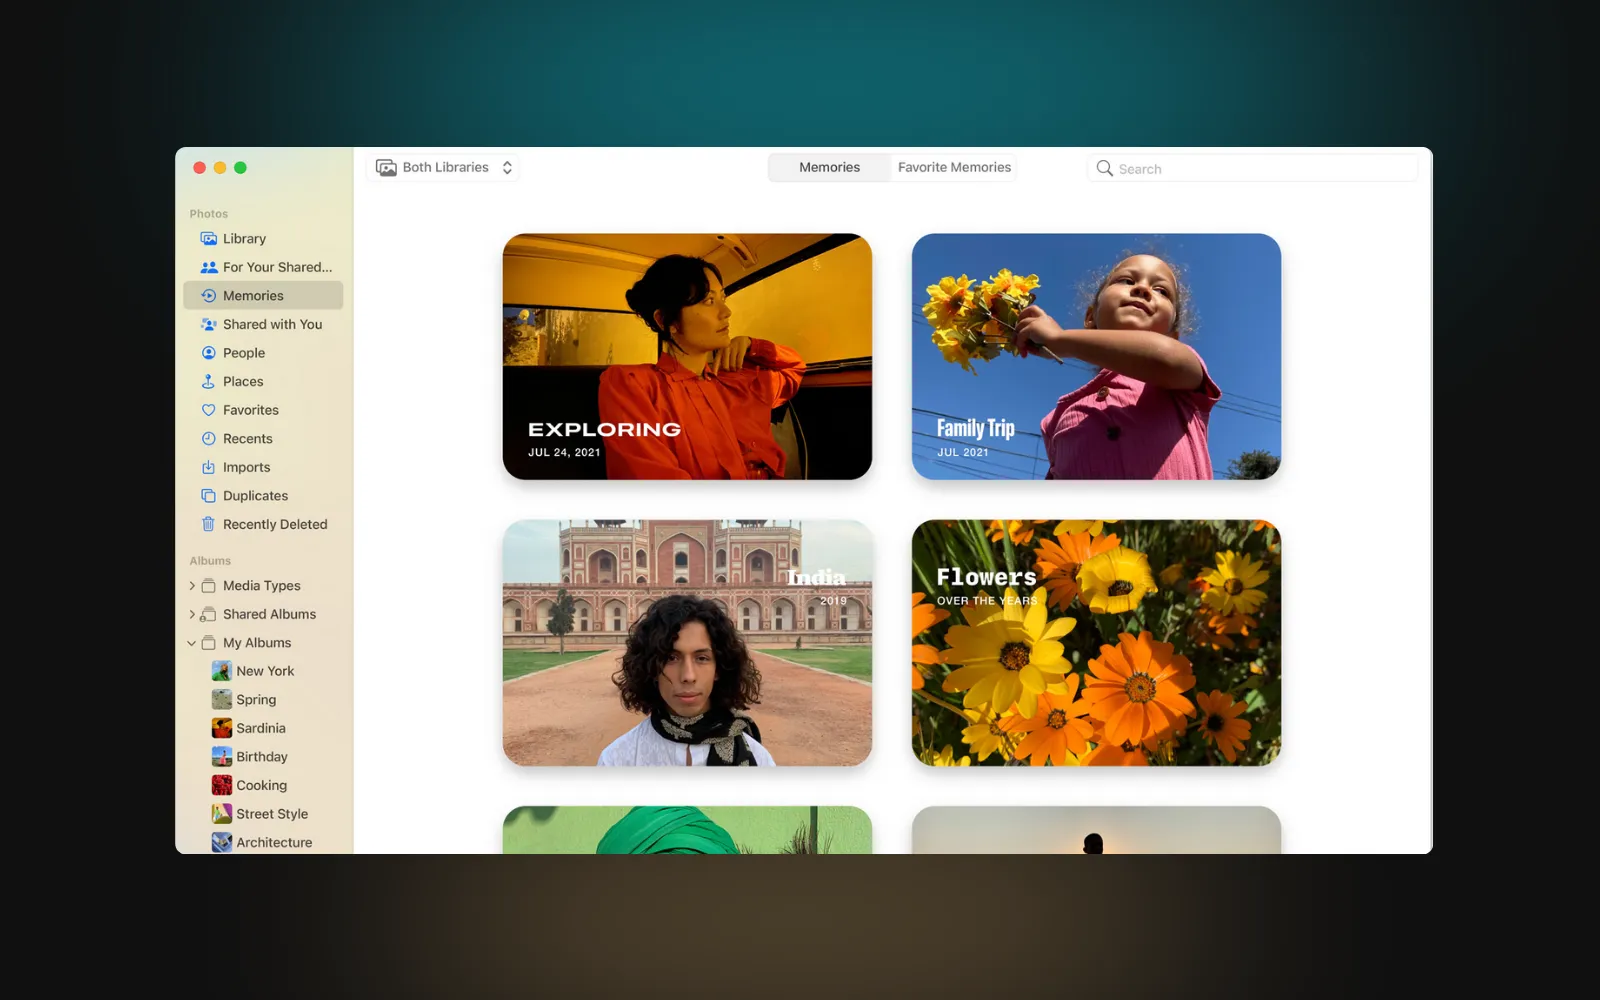Image resolution: width=1600 pixels, height=1000 pixels.
Task: Click the yellow minimize window button
Action: [x=220, y=168]
